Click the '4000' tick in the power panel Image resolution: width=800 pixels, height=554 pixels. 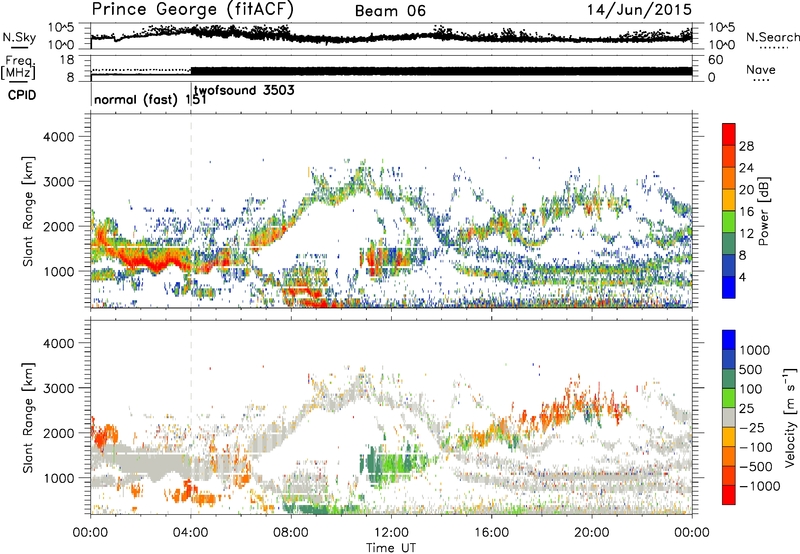point(59,137)
